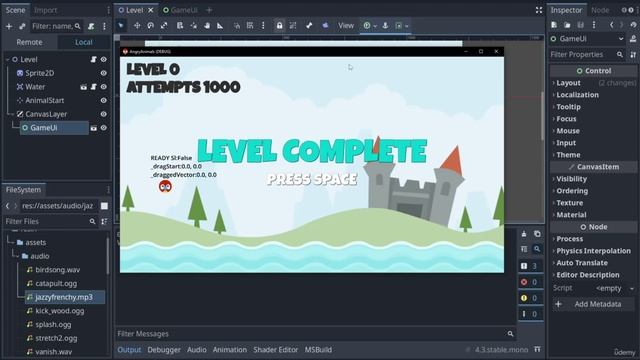Screen dimensions: 640x360
Task: Click the Filter Properties field
Action: [x=587, y=55]
